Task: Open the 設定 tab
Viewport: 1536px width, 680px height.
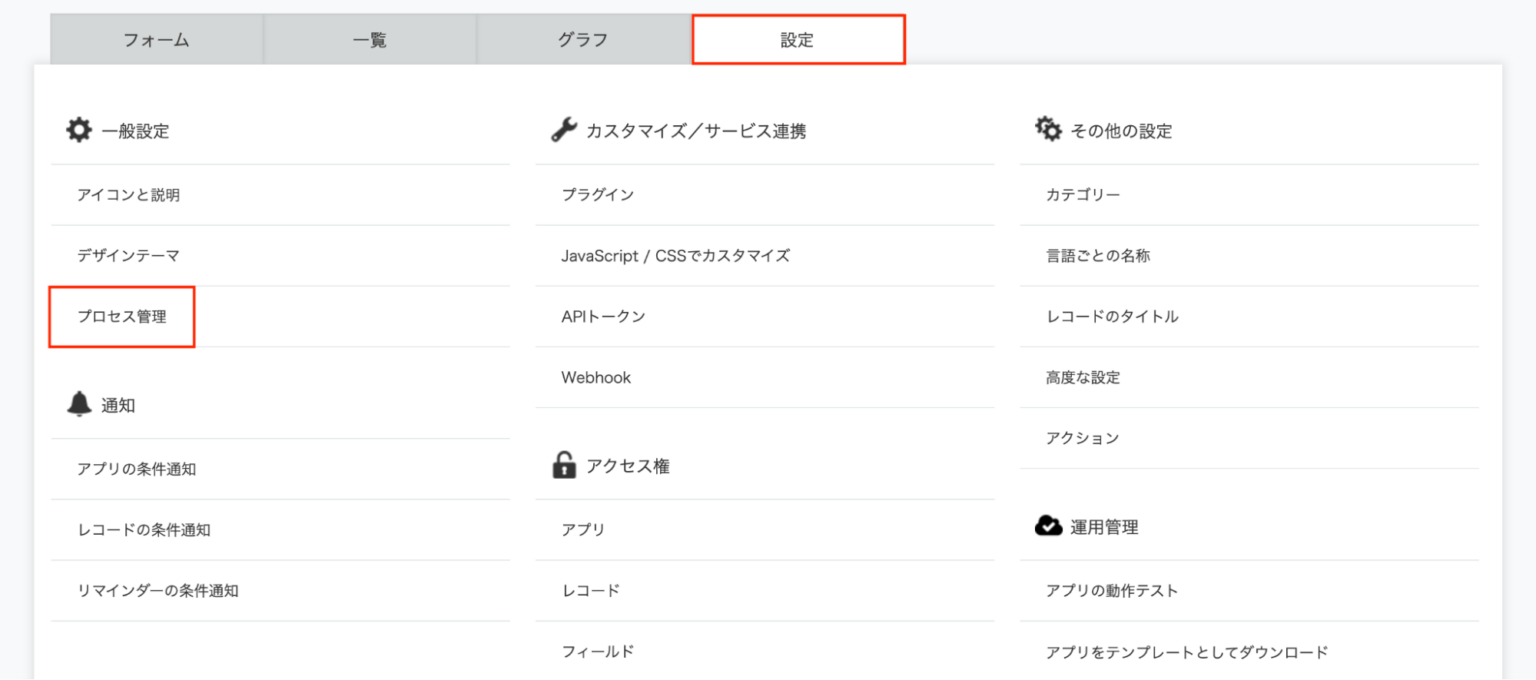Action: click(798, 40)
